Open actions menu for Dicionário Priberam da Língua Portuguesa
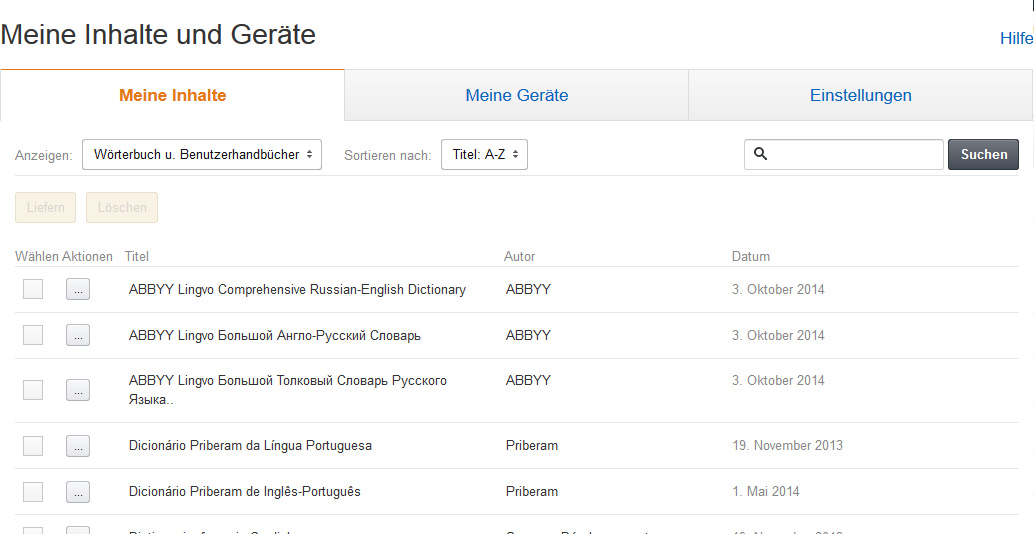Screen dimensions: 1034x534 point(78,446)
